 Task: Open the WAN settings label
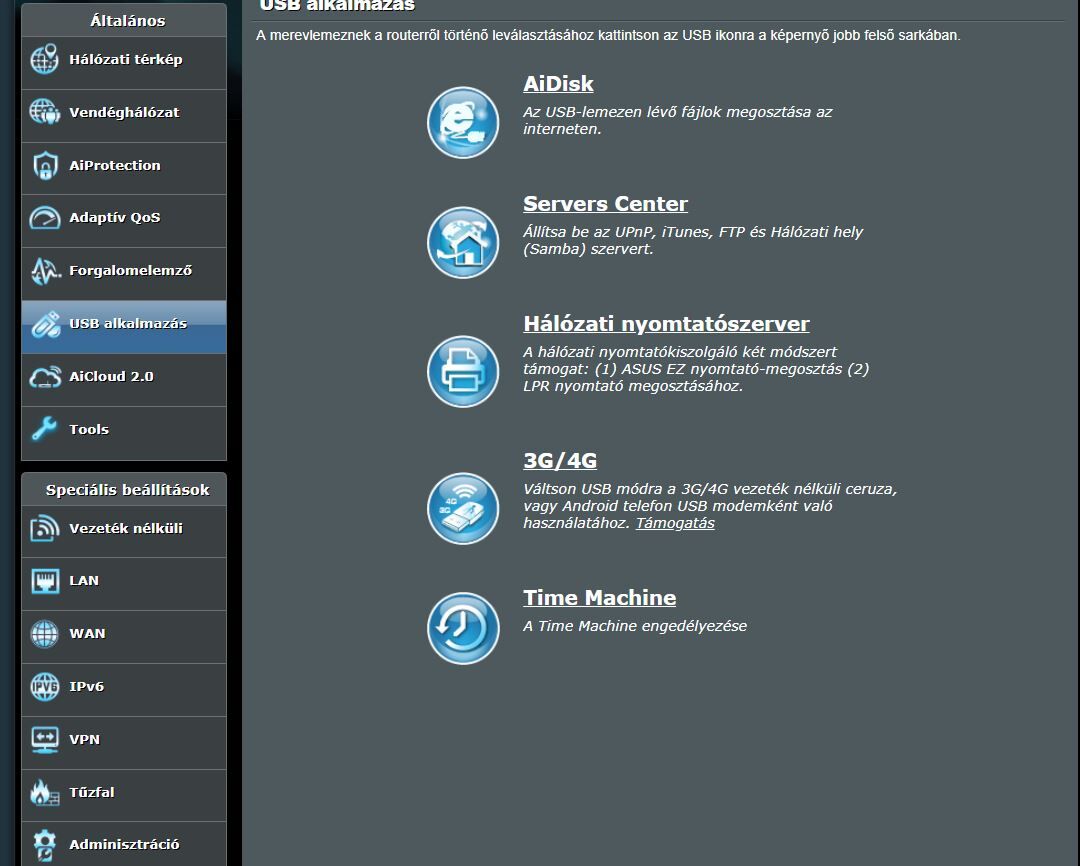tap(87, 634)
